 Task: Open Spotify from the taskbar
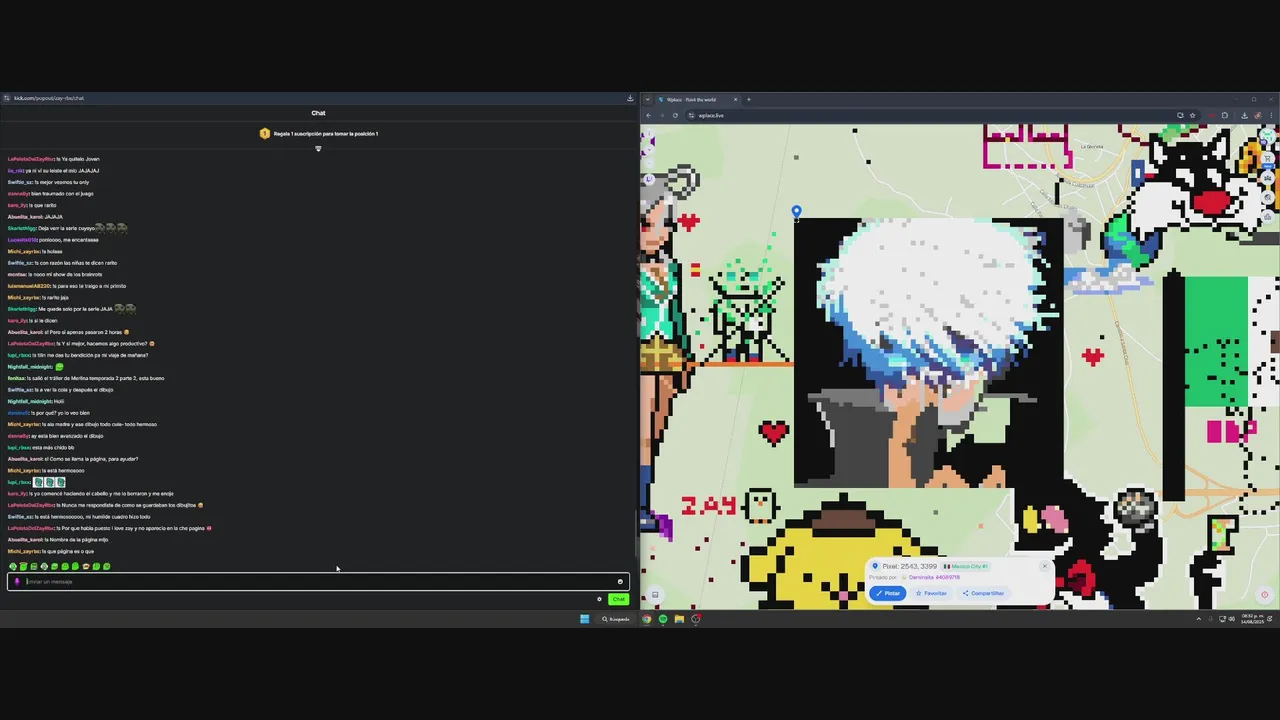click(662, 619)
